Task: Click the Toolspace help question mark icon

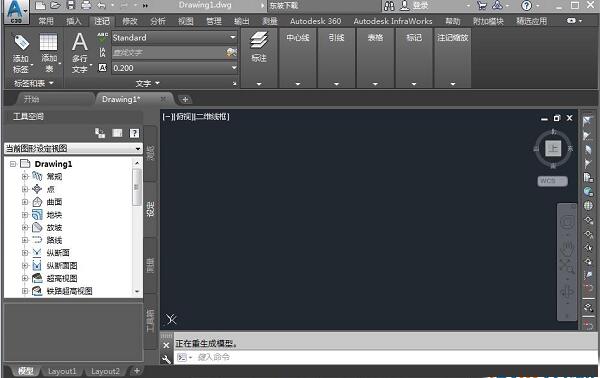Action: coord(134,133)
